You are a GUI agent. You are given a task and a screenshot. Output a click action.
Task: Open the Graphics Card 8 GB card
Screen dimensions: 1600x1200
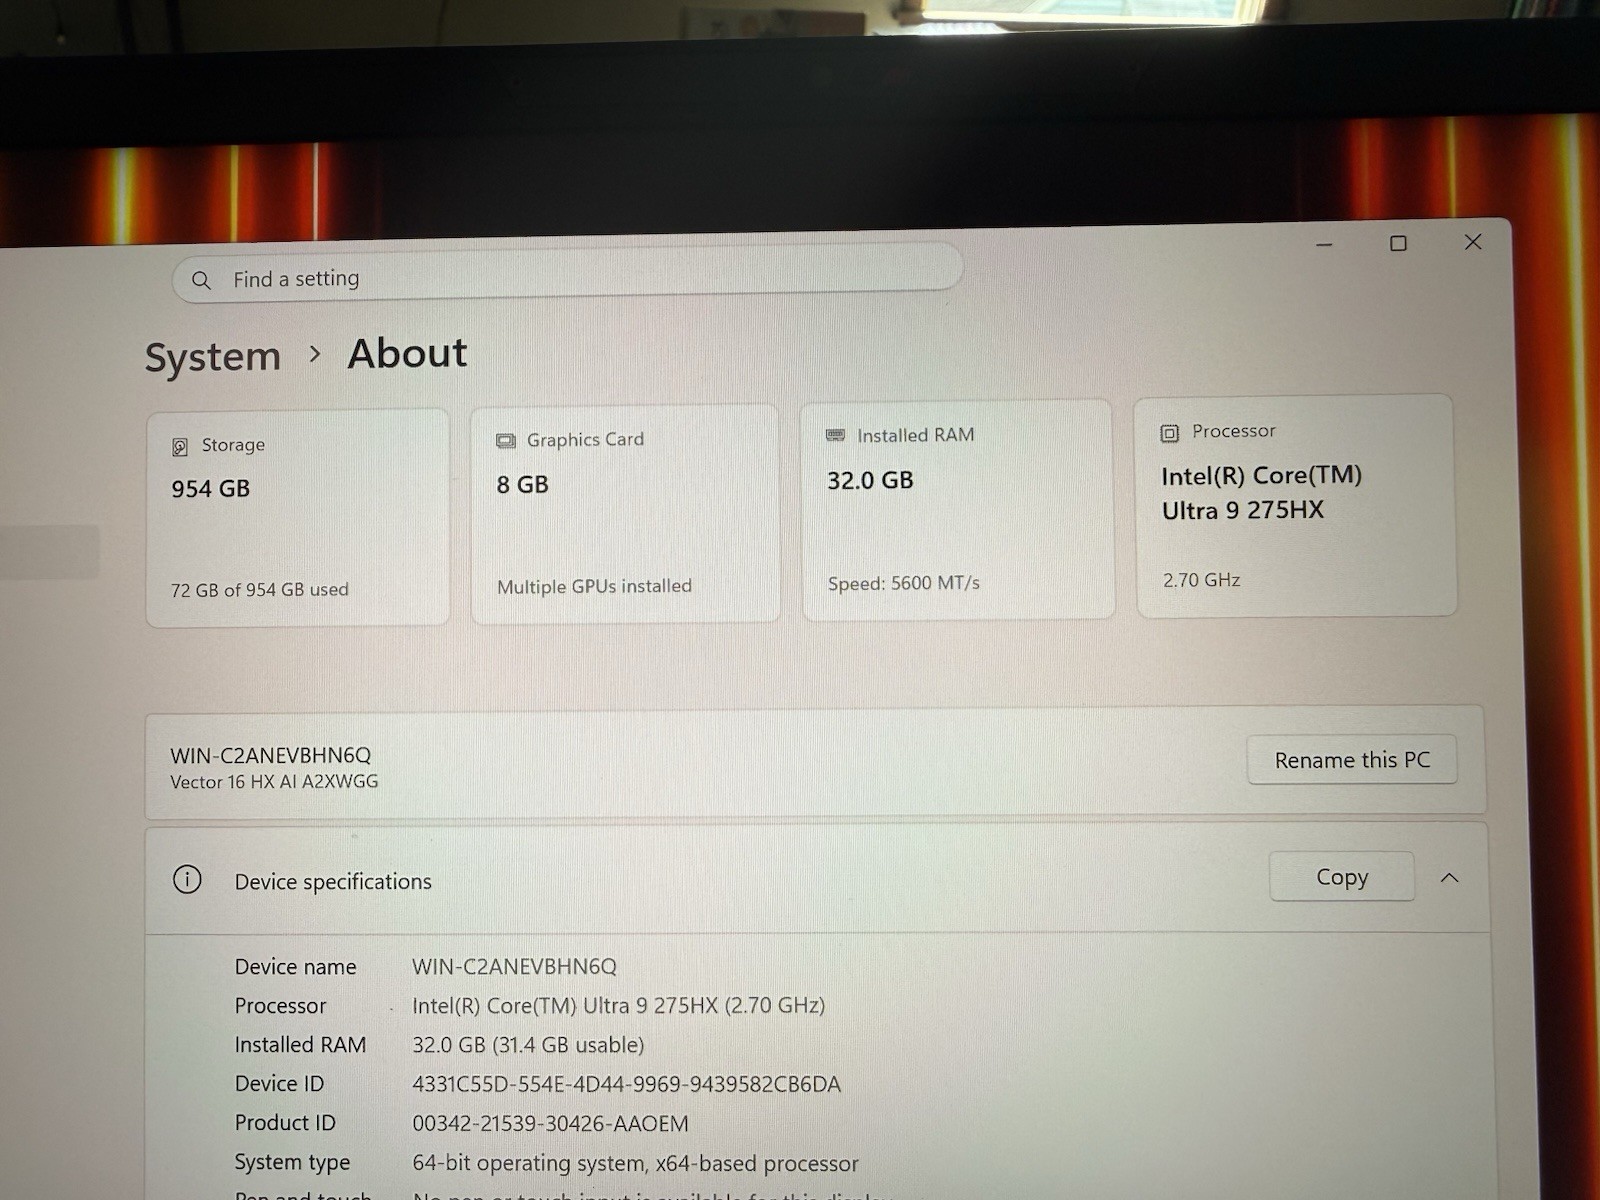coord(625,513)
